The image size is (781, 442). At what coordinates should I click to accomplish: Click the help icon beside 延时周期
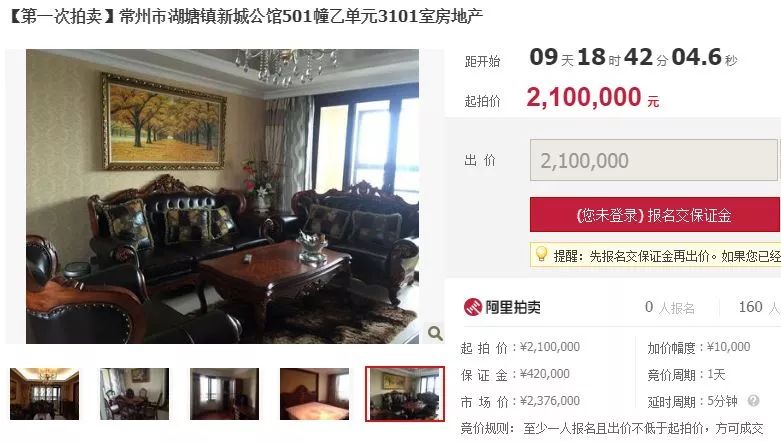click(x=753, y=401)
